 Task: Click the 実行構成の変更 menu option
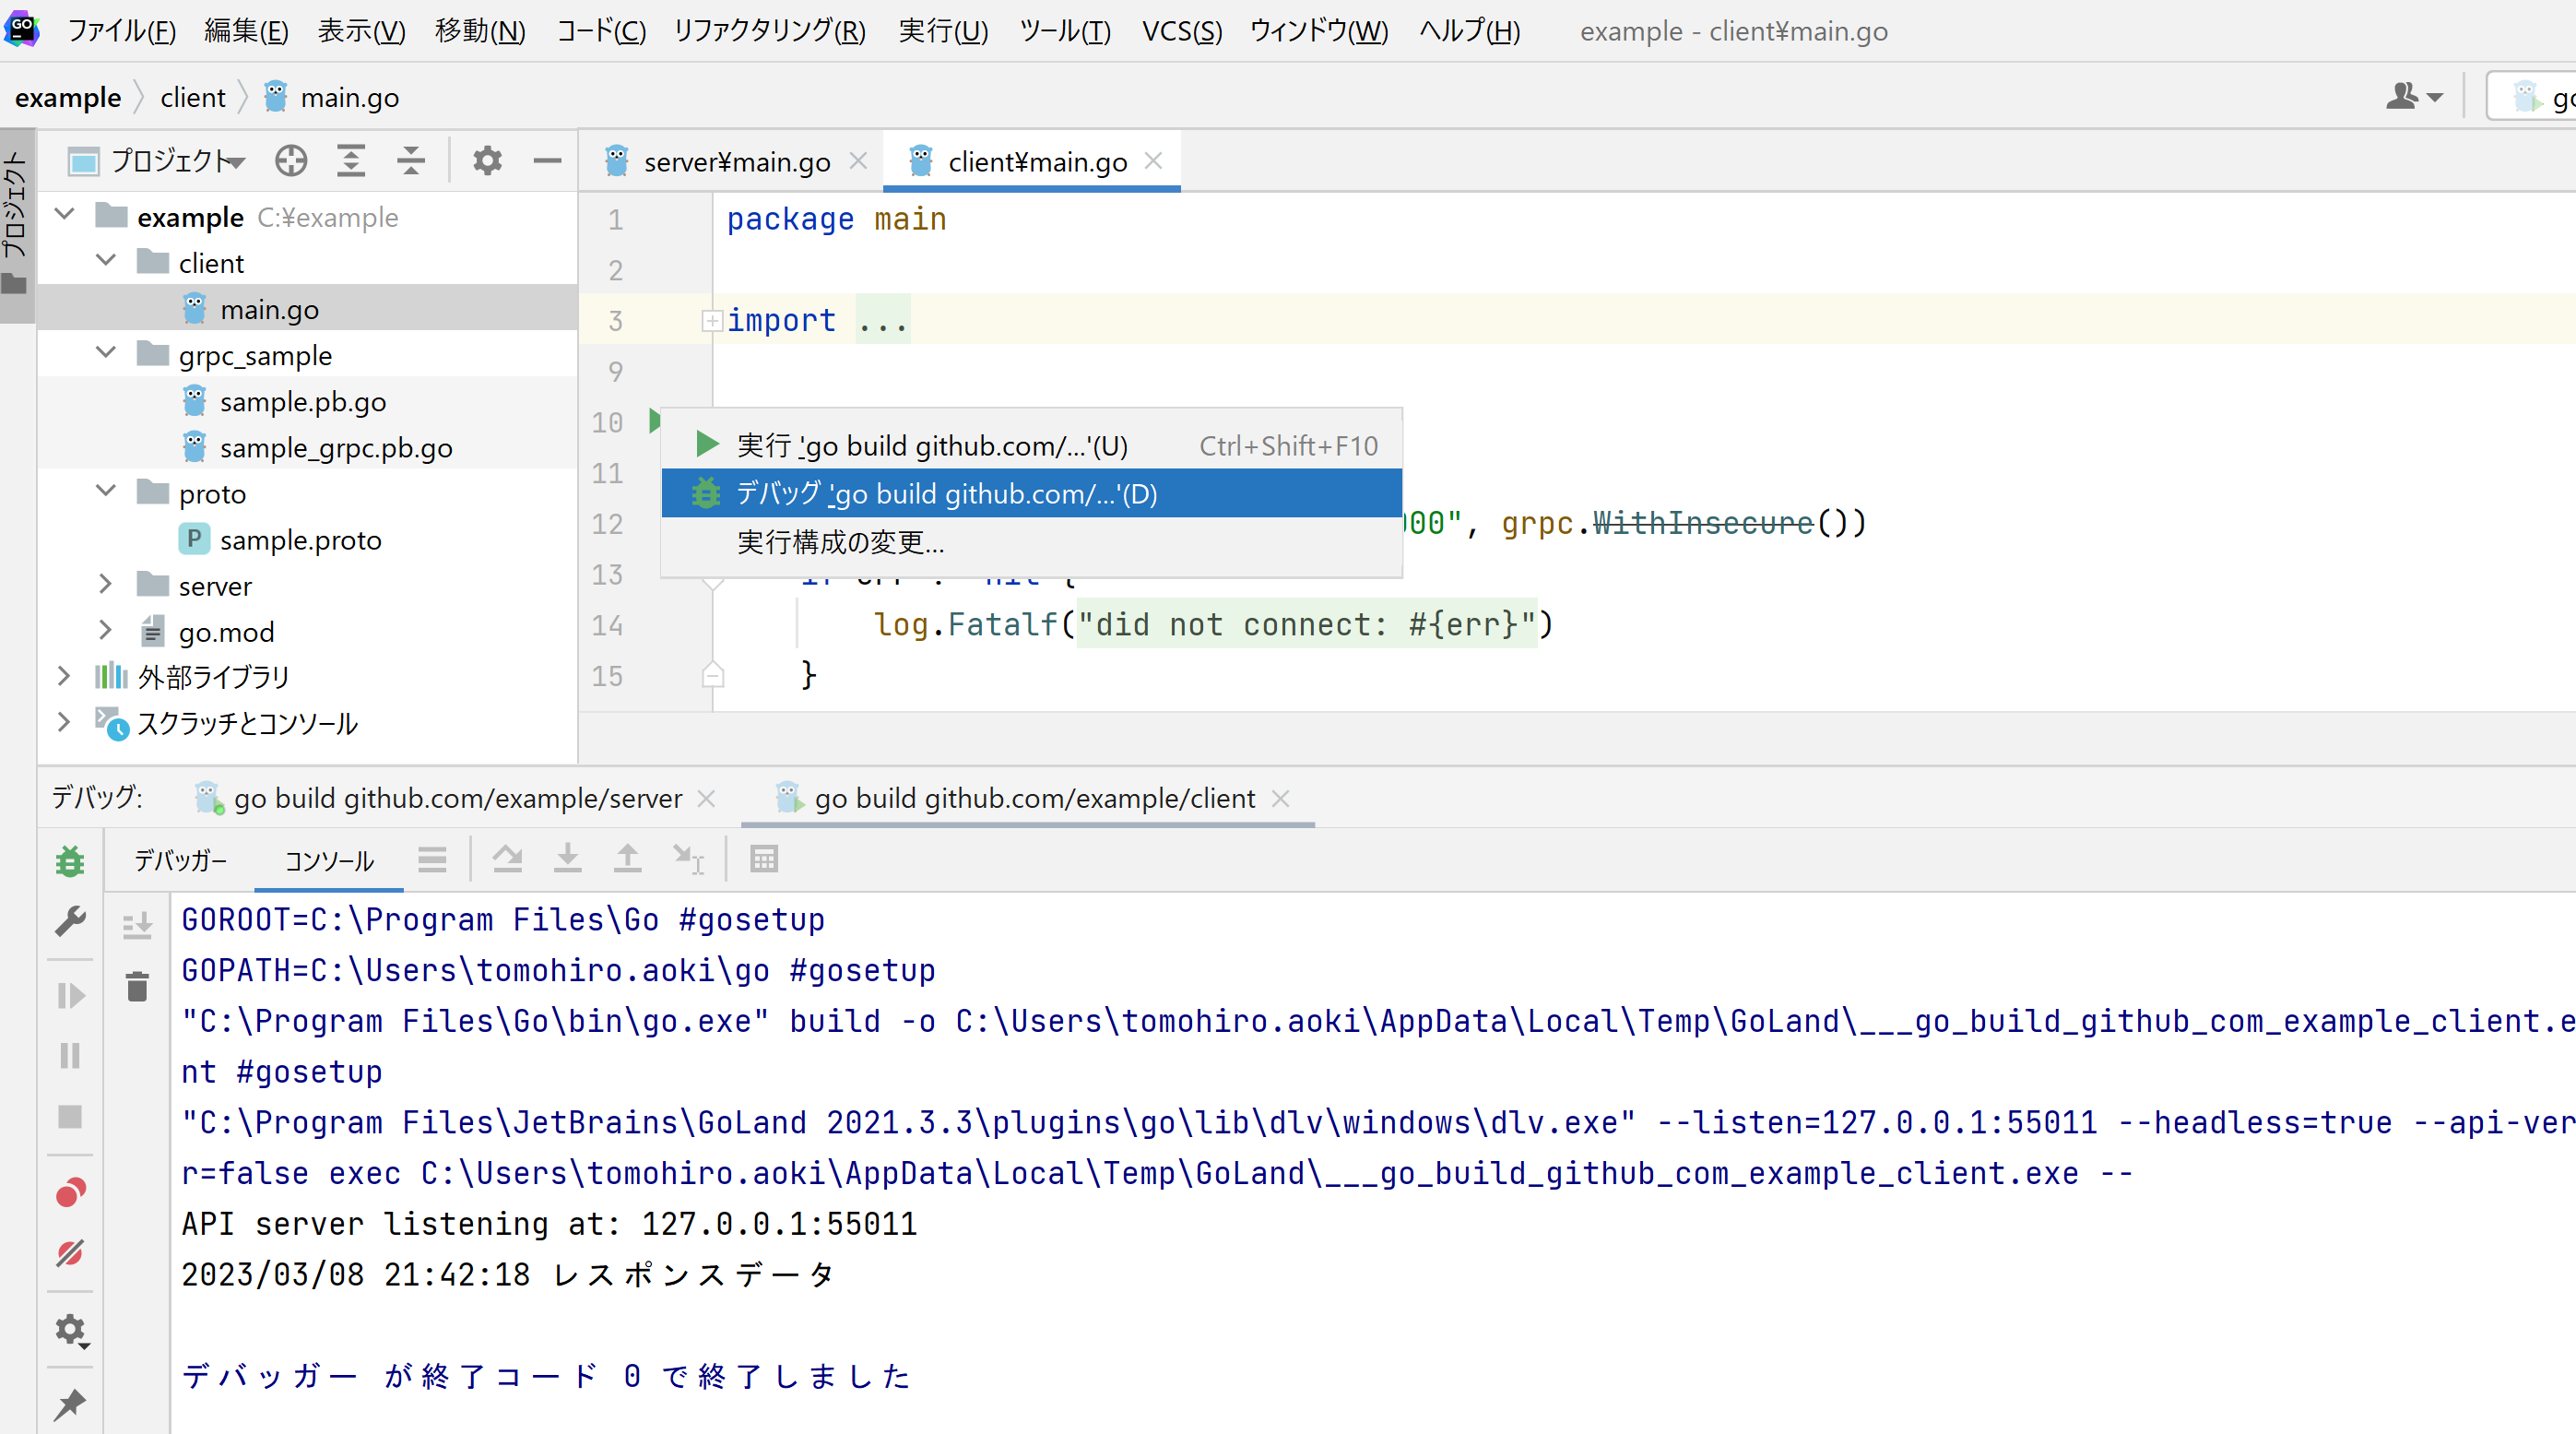click(840, 542)
